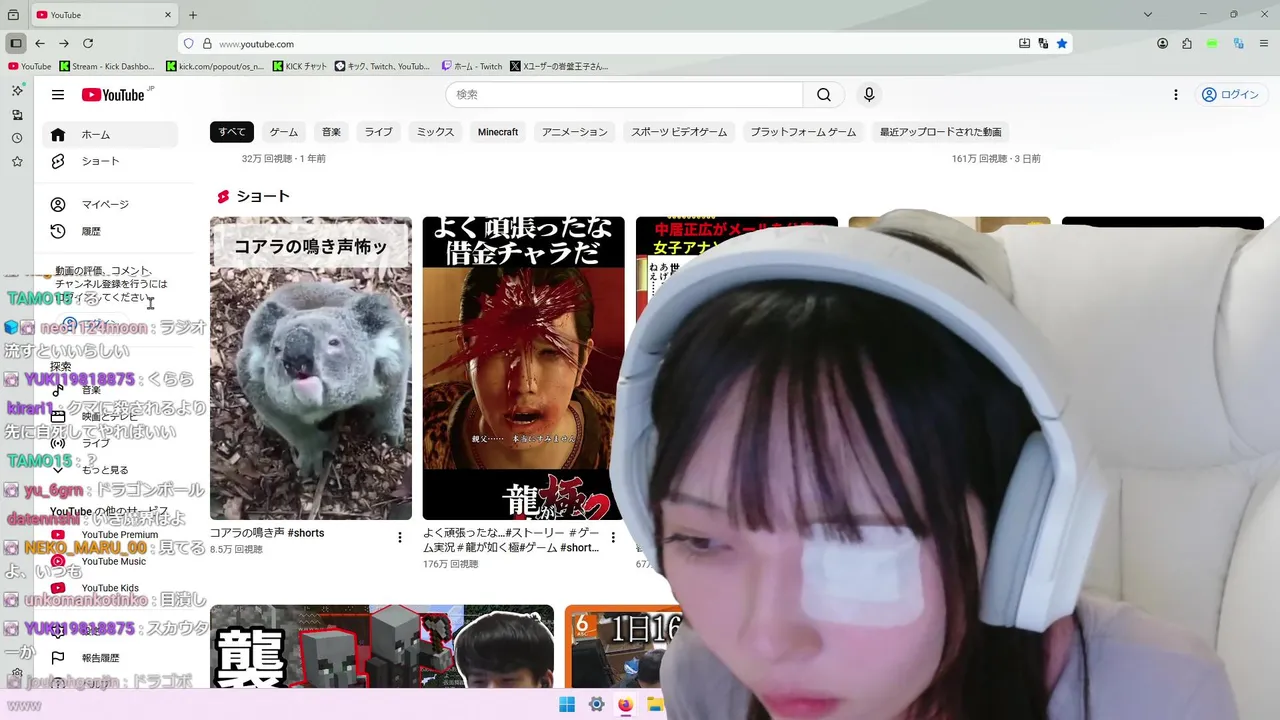Select the すべて filter chip

[x=232, y=132]
